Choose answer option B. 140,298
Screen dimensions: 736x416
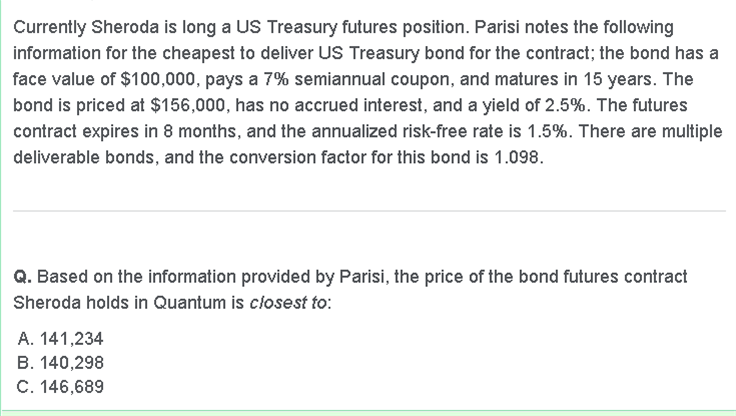(60, 363)
